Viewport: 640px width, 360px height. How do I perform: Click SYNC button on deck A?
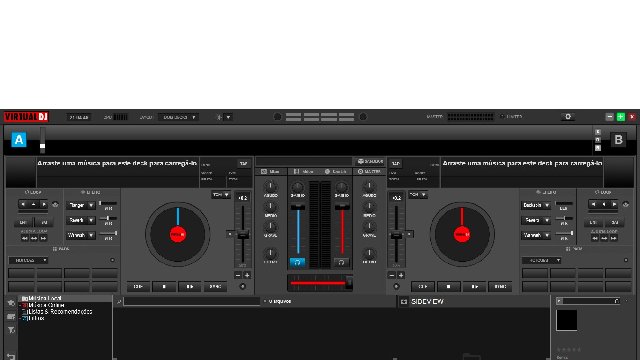215,287
